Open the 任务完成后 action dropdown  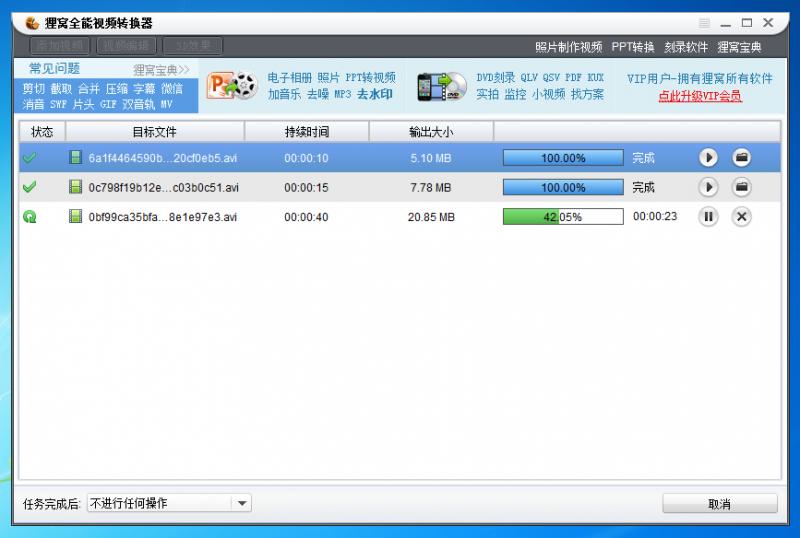pyautogui.click(x=241, y=504)
